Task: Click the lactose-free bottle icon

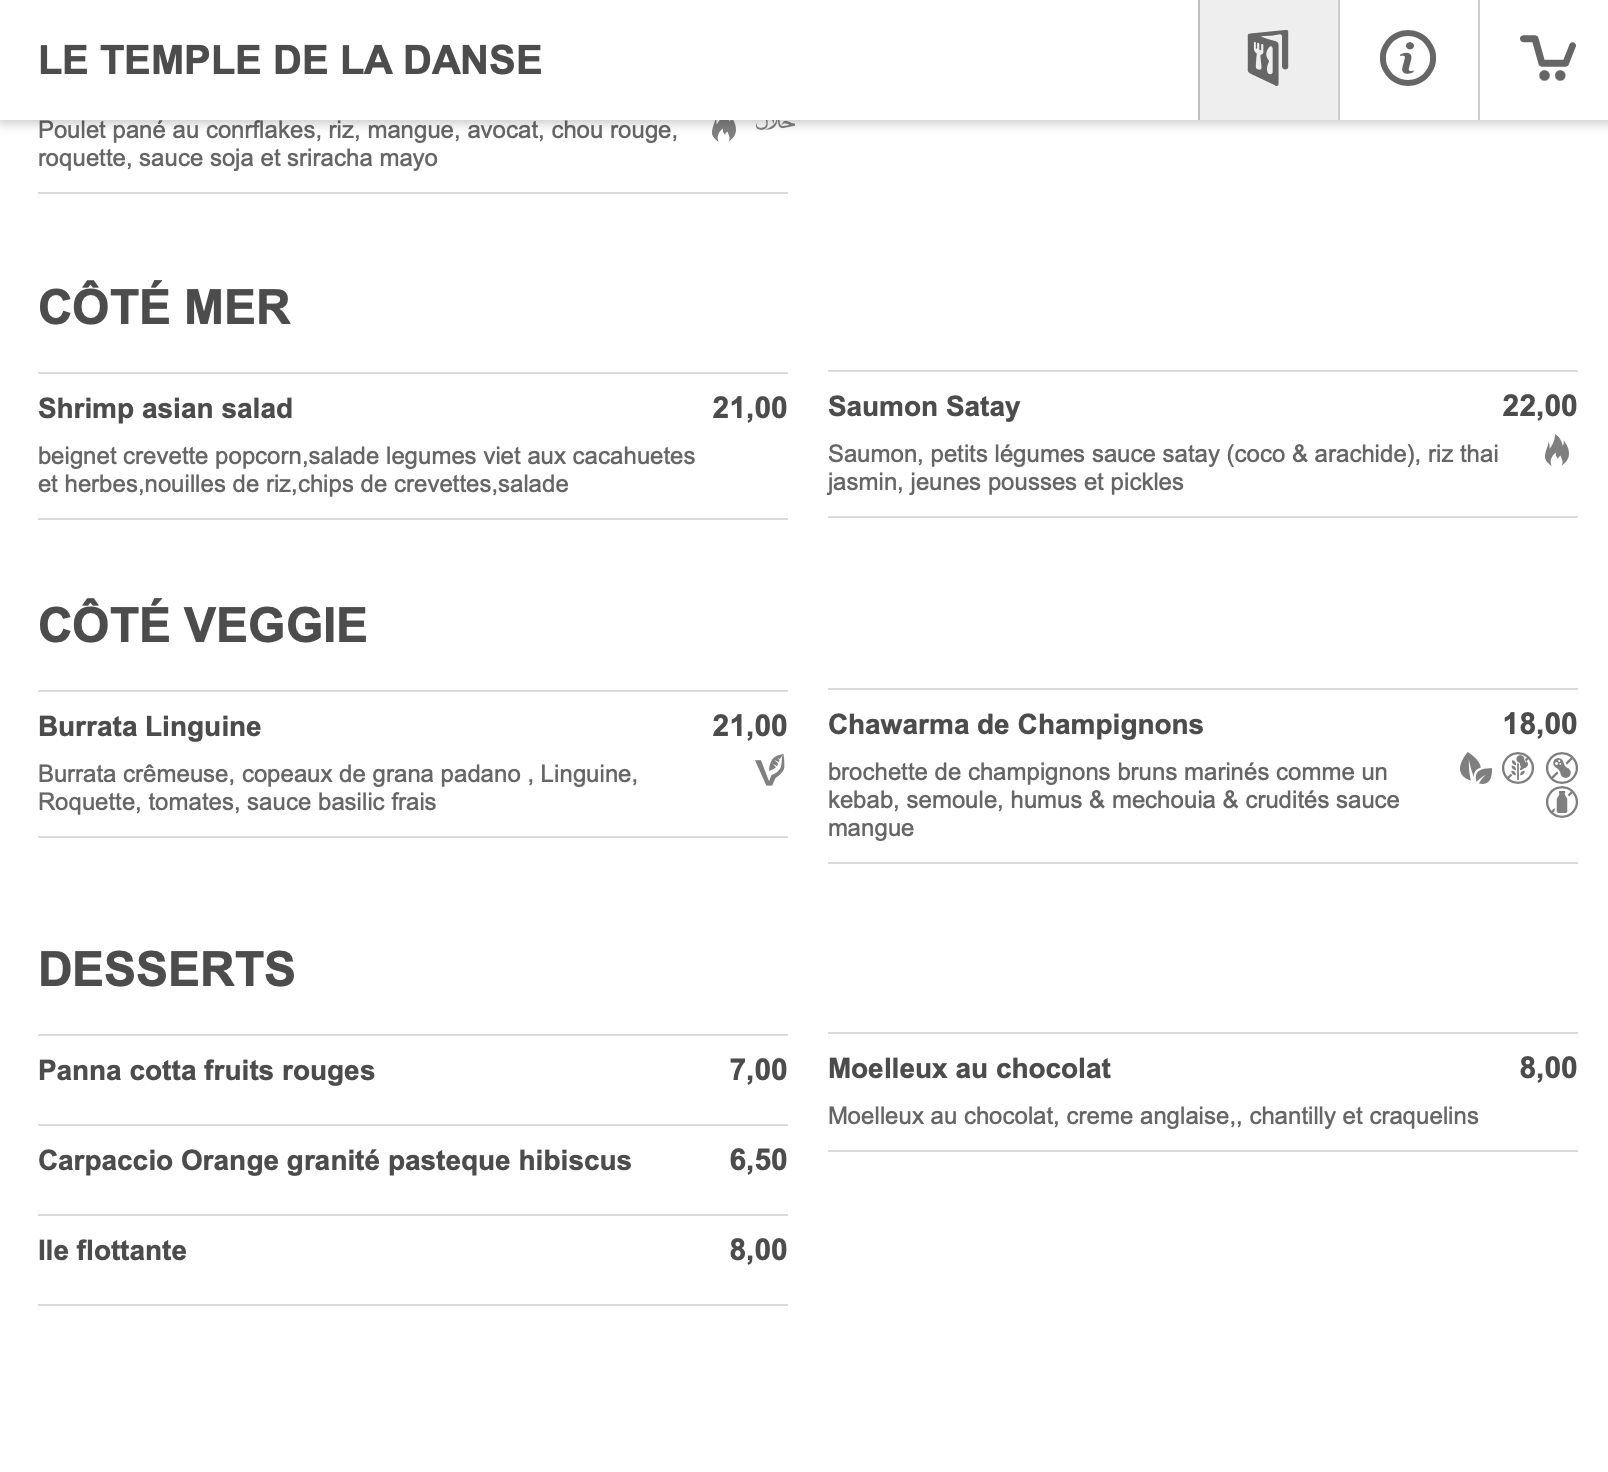Action: 1562,802
